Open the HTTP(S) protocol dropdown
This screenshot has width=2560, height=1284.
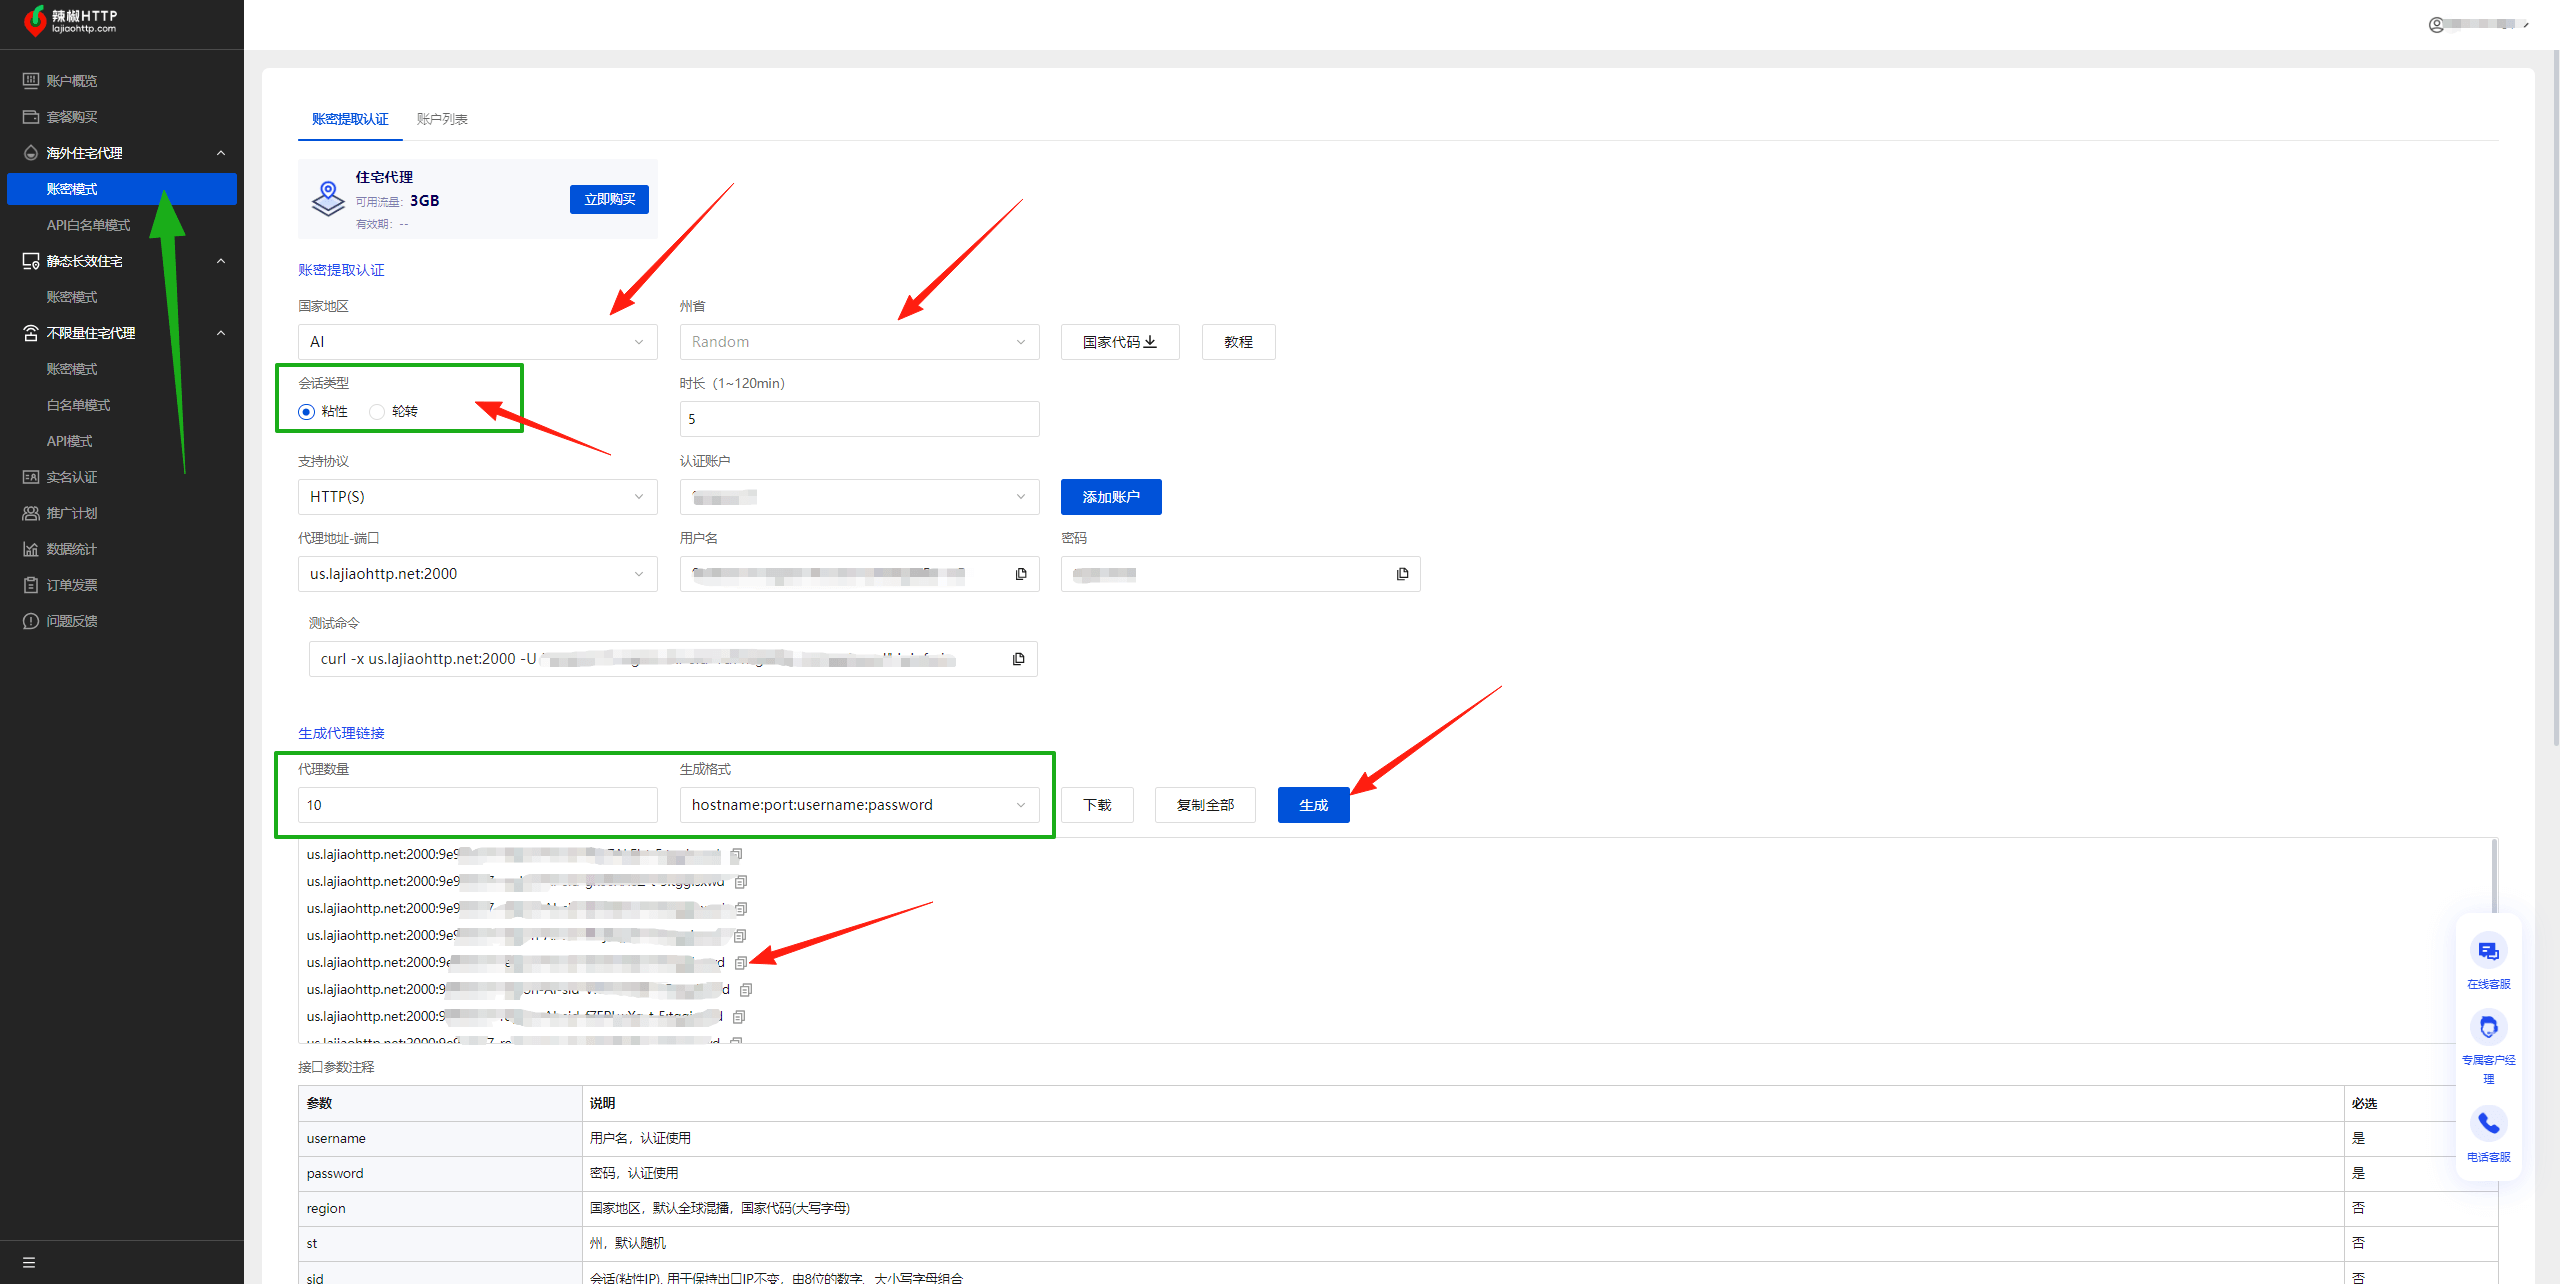[477, 497]
